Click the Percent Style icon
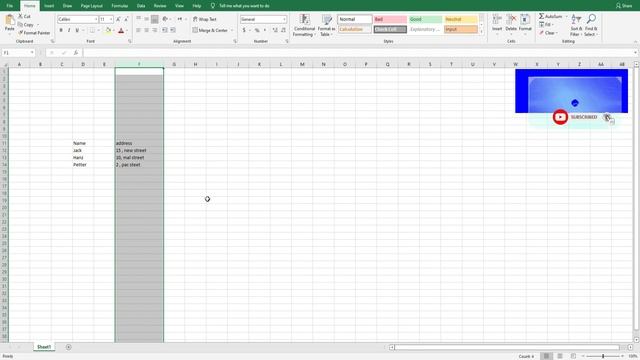The width and height of the screenshot is (640, 360). pyautogui.click(x=257, y=30)
